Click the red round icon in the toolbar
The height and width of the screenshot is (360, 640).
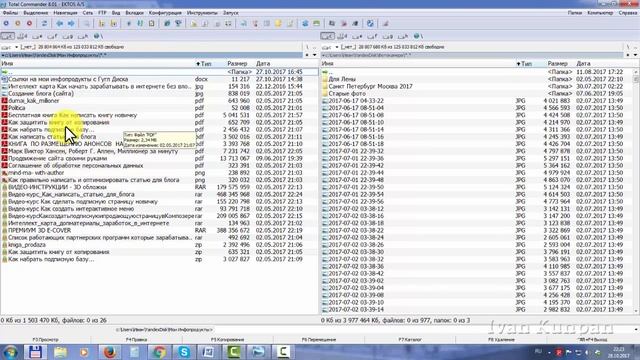(29, 23)
